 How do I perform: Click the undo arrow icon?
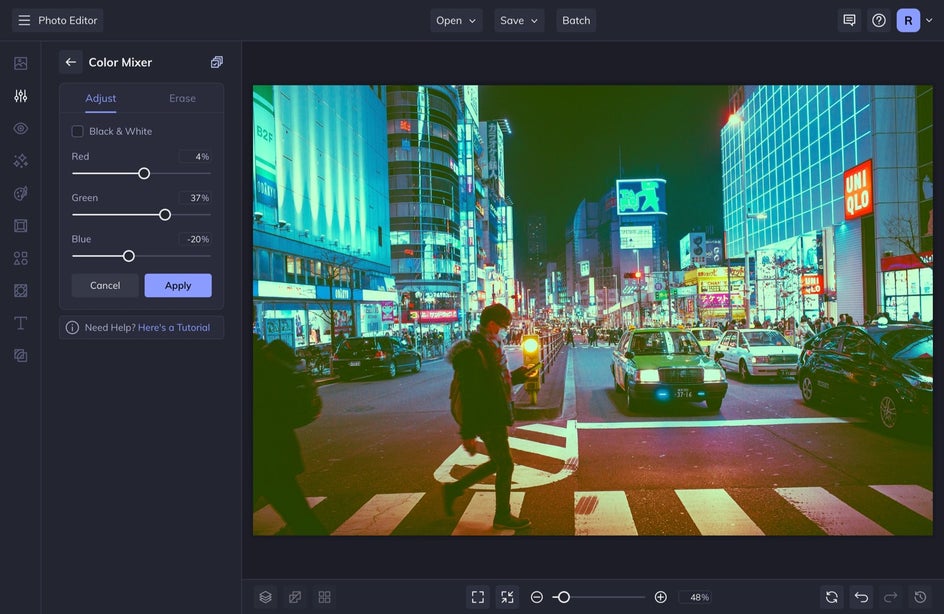point(861,597)
